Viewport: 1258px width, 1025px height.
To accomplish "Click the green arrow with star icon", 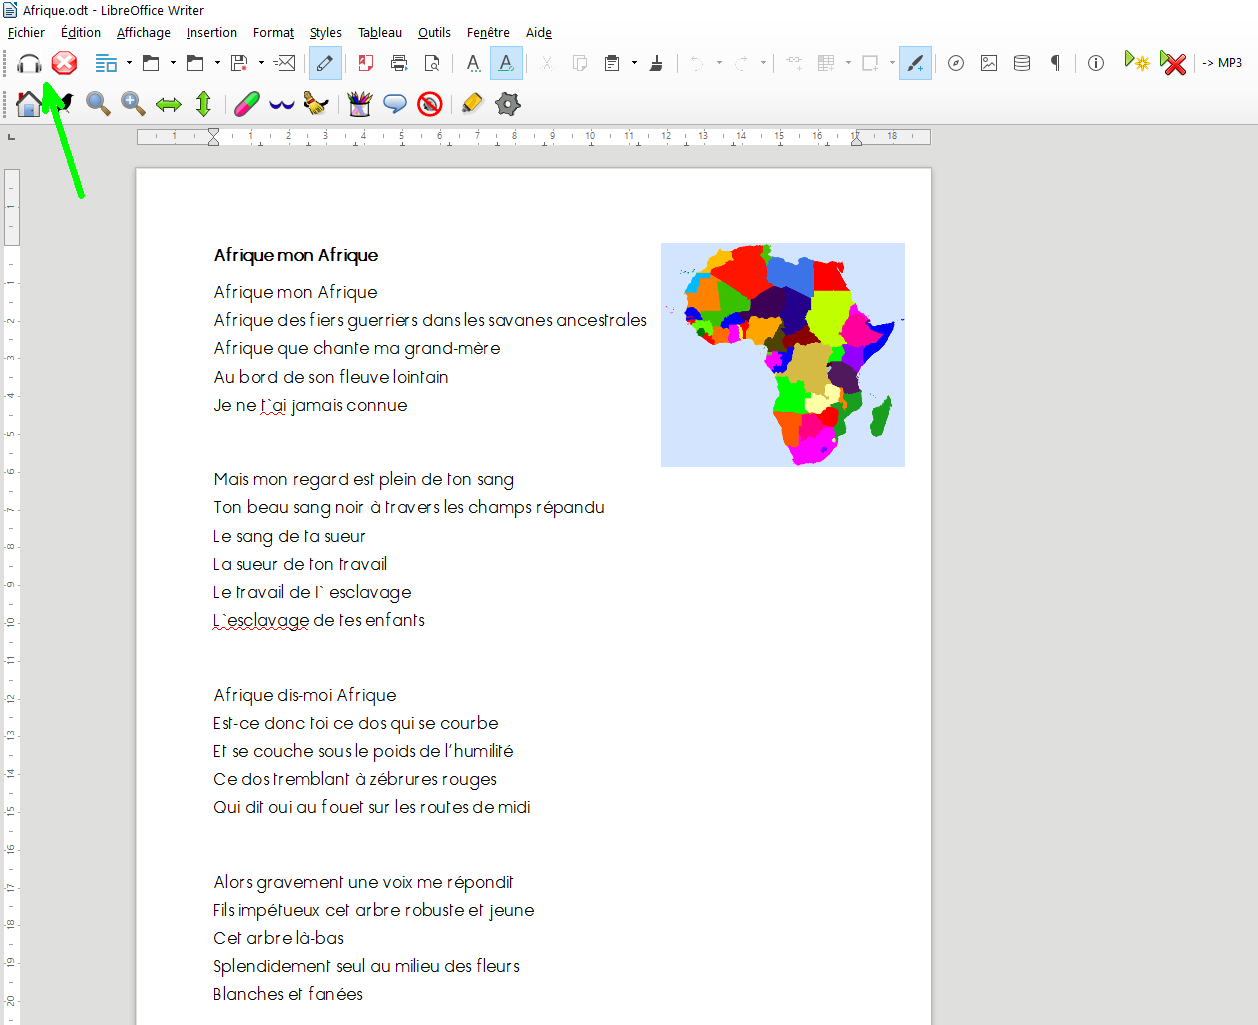I will [x=1137, y=62].
